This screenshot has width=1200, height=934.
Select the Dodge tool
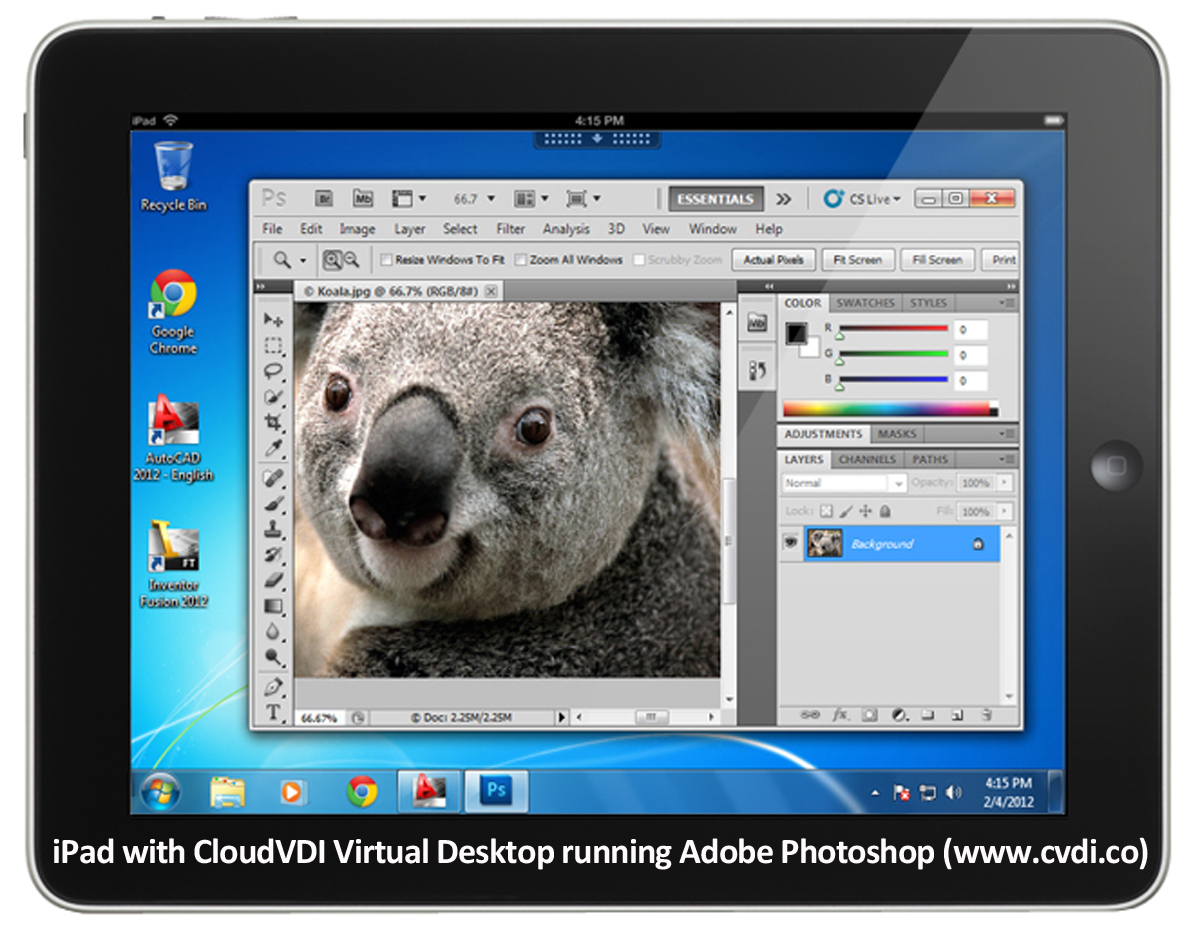(x=273, y=657)
